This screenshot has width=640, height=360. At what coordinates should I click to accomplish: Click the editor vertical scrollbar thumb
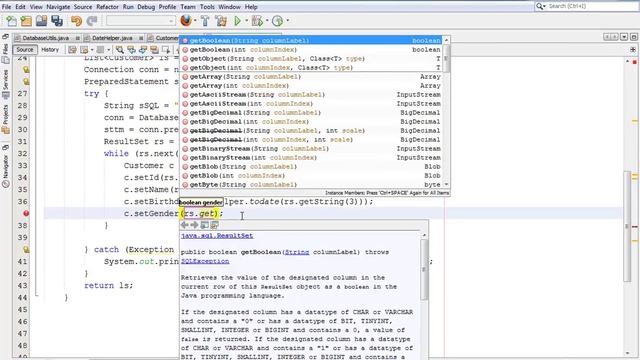(627, 226)
